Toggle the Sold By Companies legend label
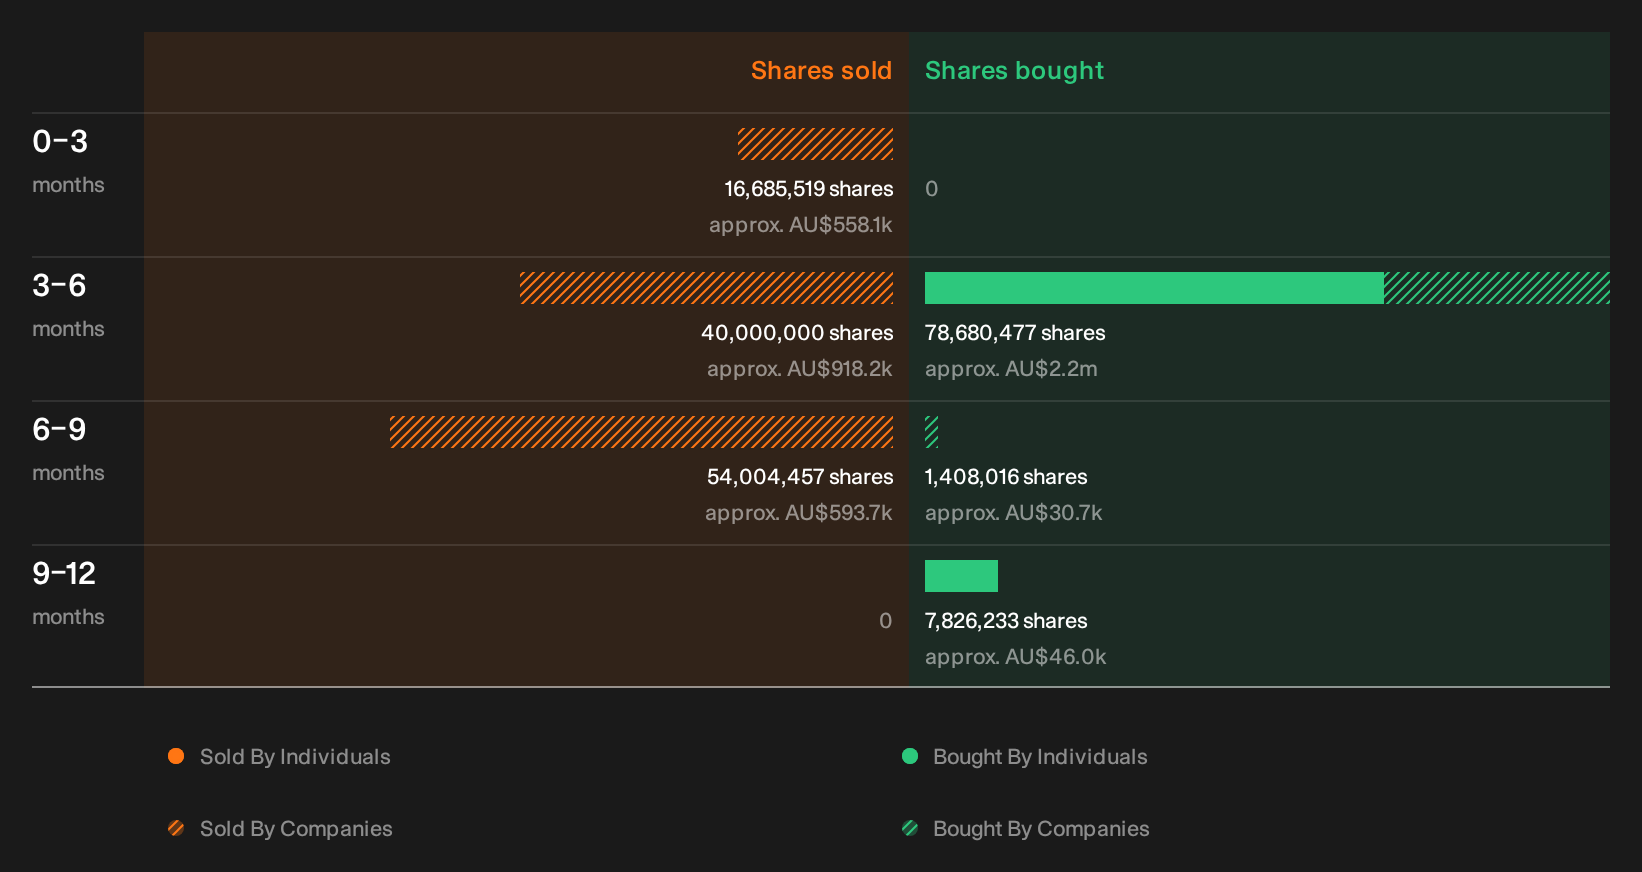The height and width of the screenshot is (872, 1642). pos(296,829)
